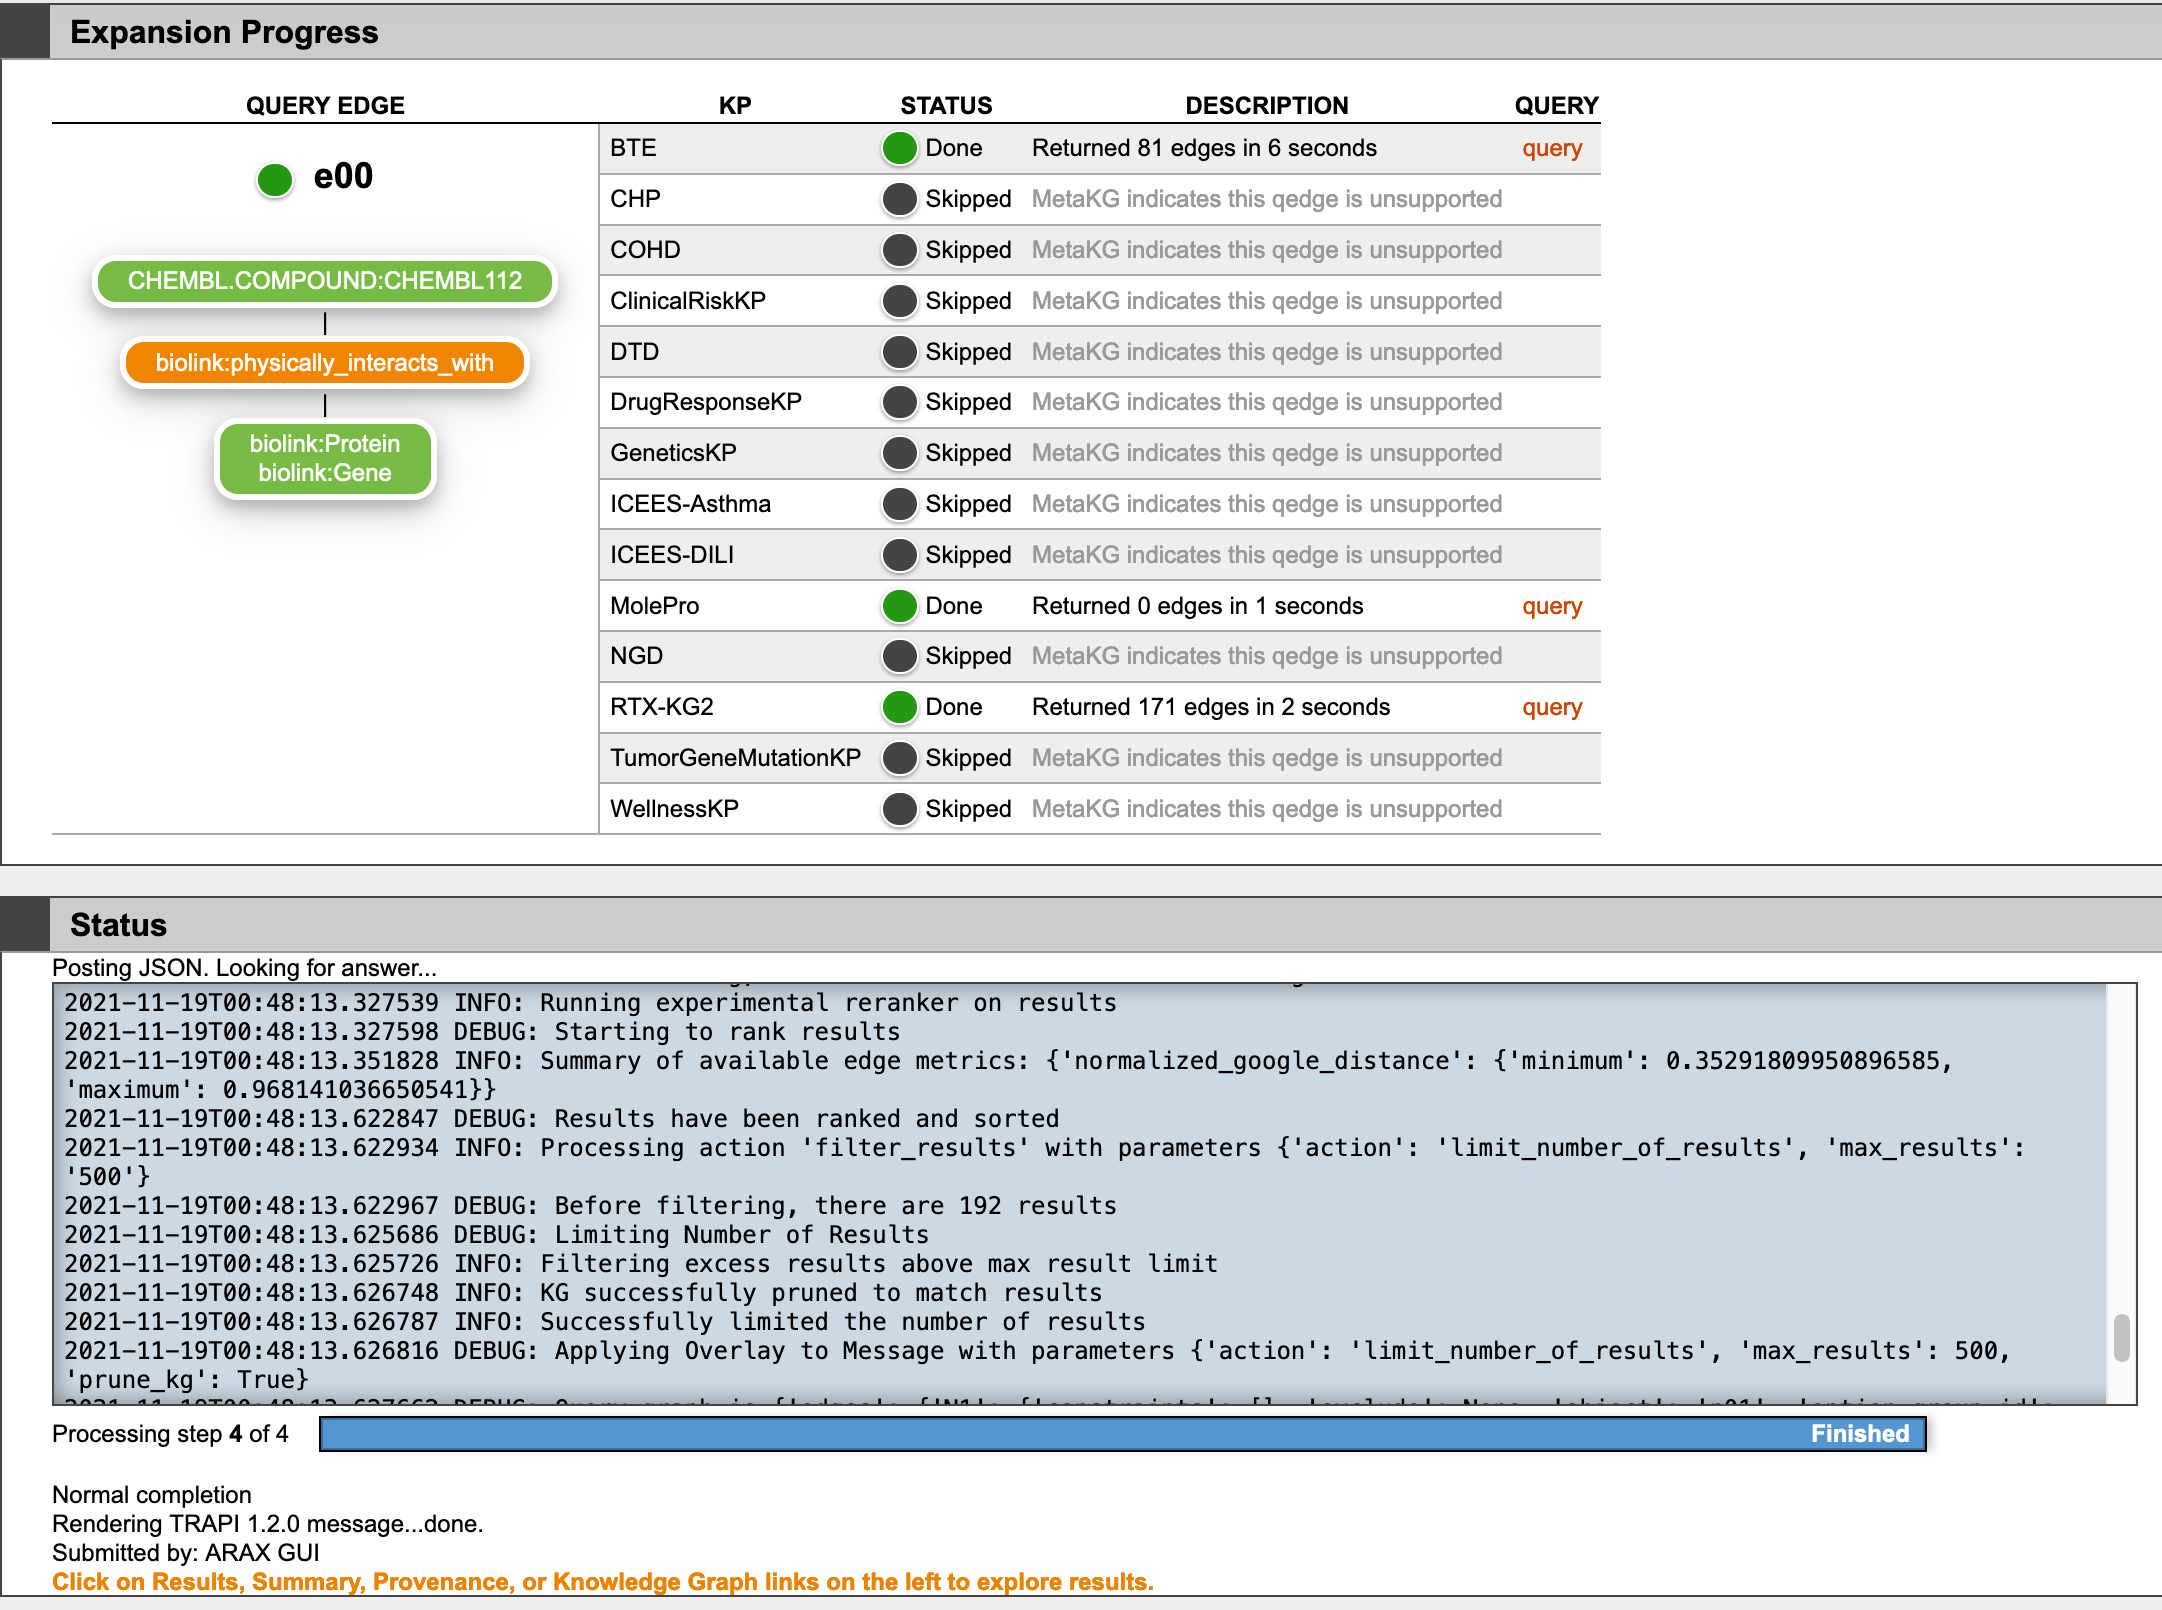Open the query link for MolePro
The image size is (2162, 1610).
click(1552, 607)
